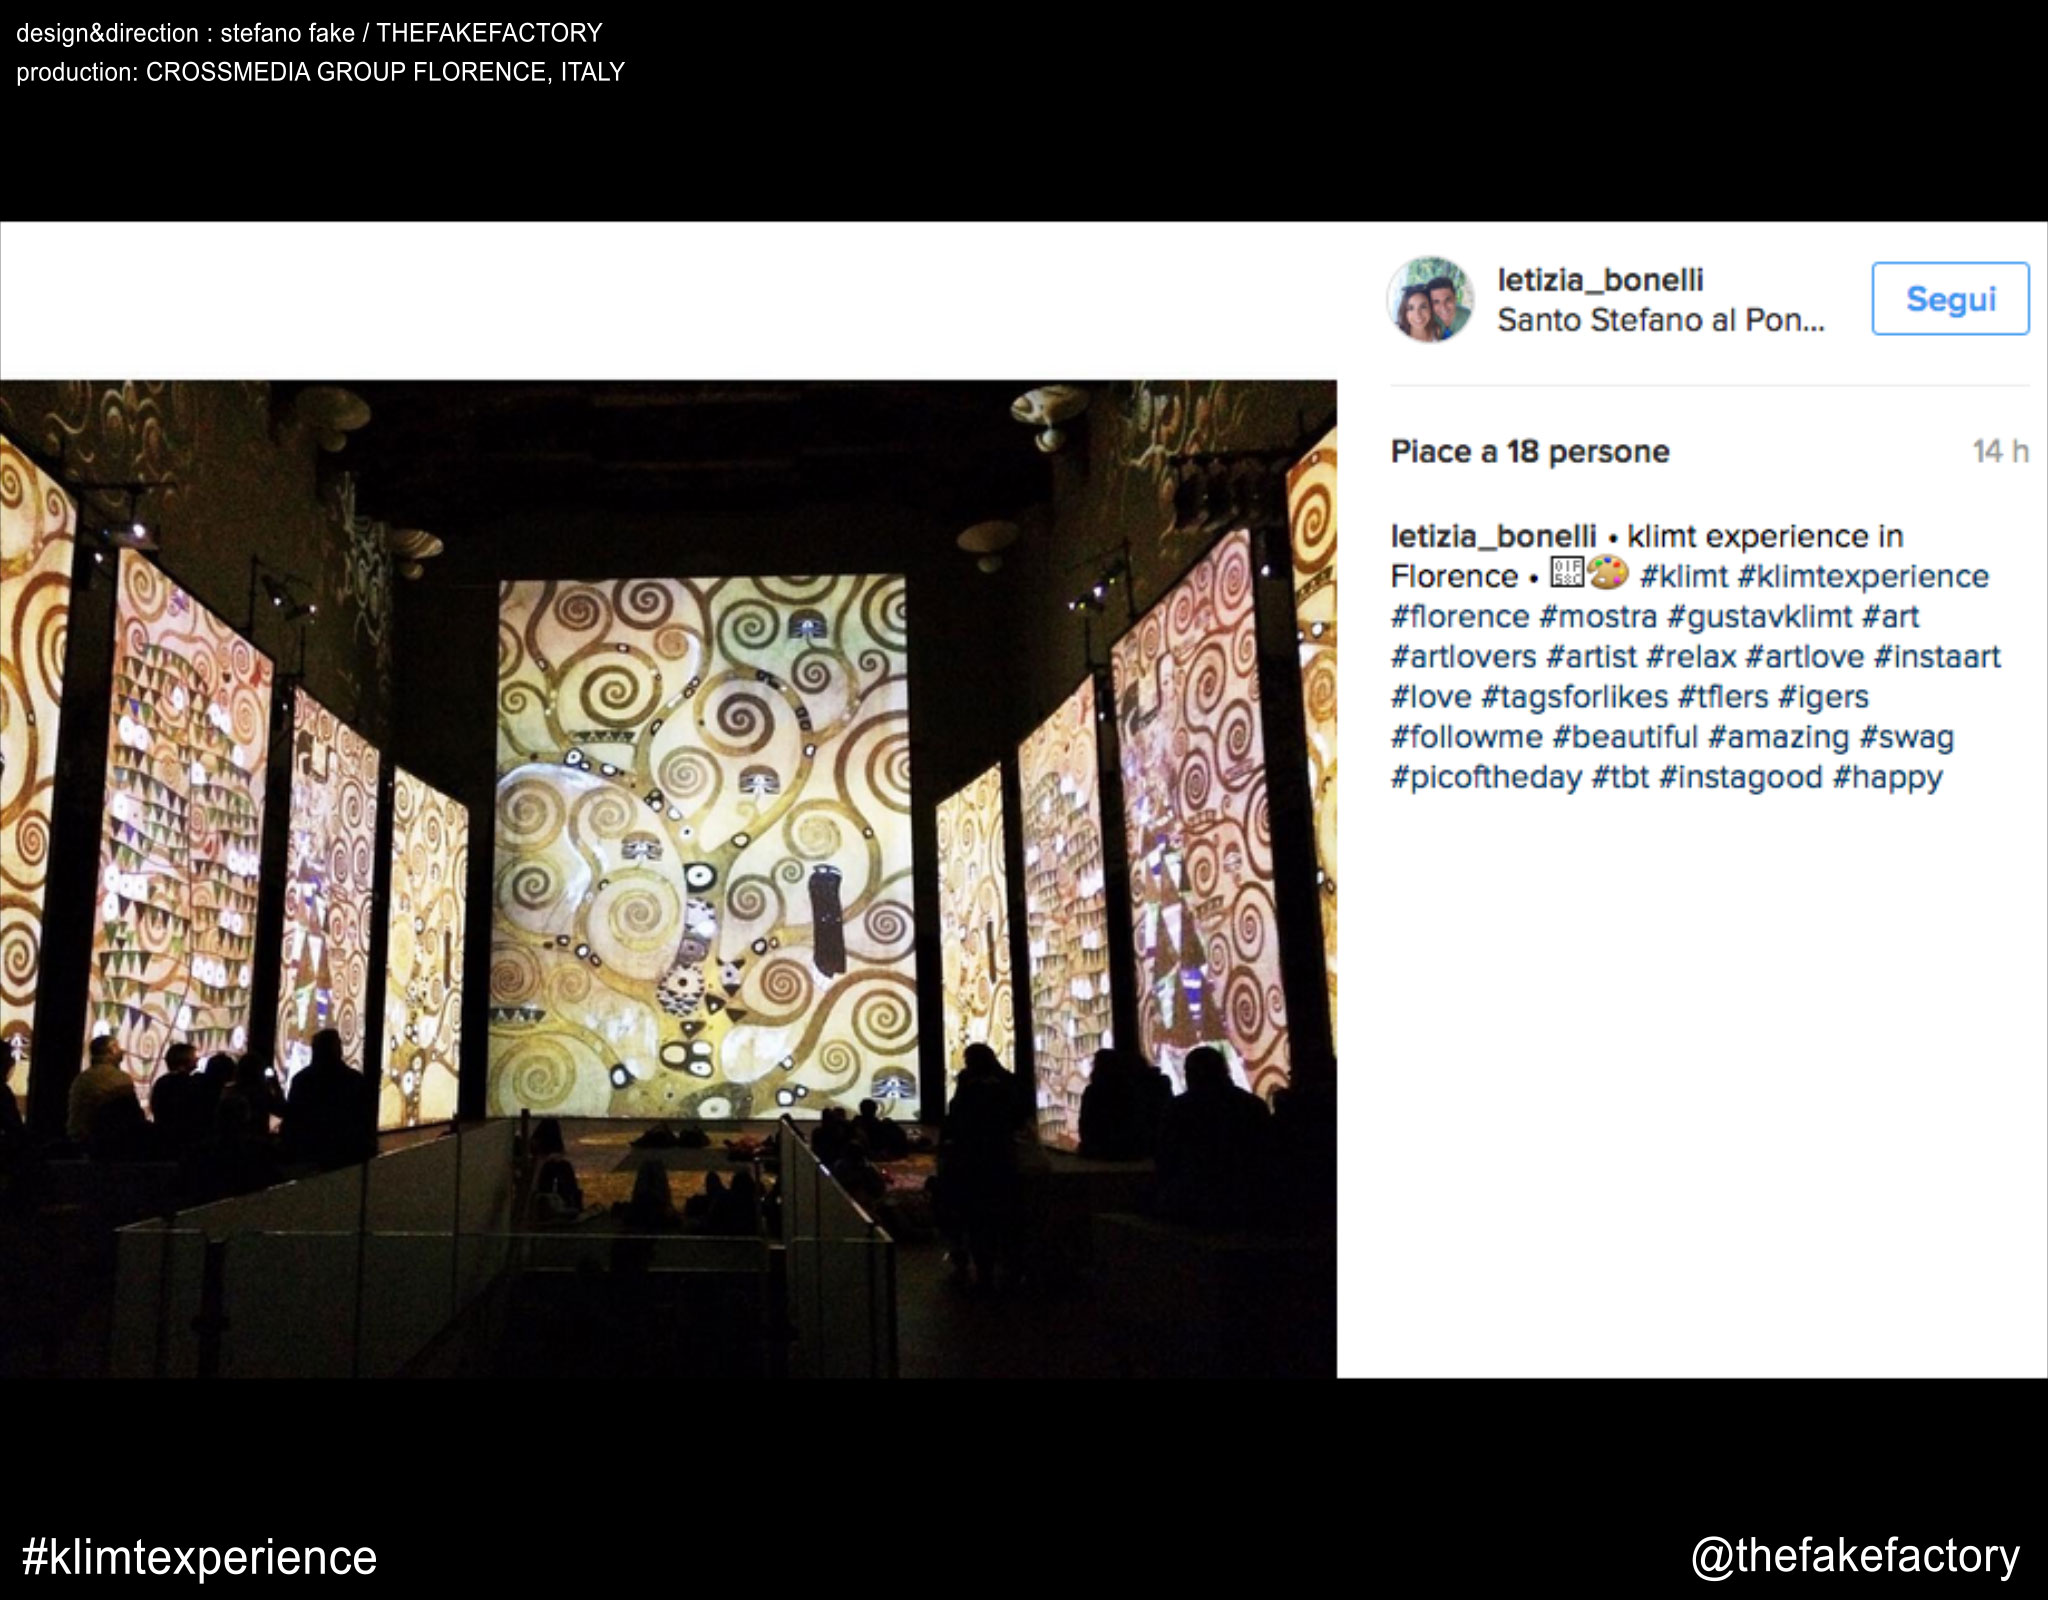Open the letizia_bonelli username in the header

(x=1600, y=280)
